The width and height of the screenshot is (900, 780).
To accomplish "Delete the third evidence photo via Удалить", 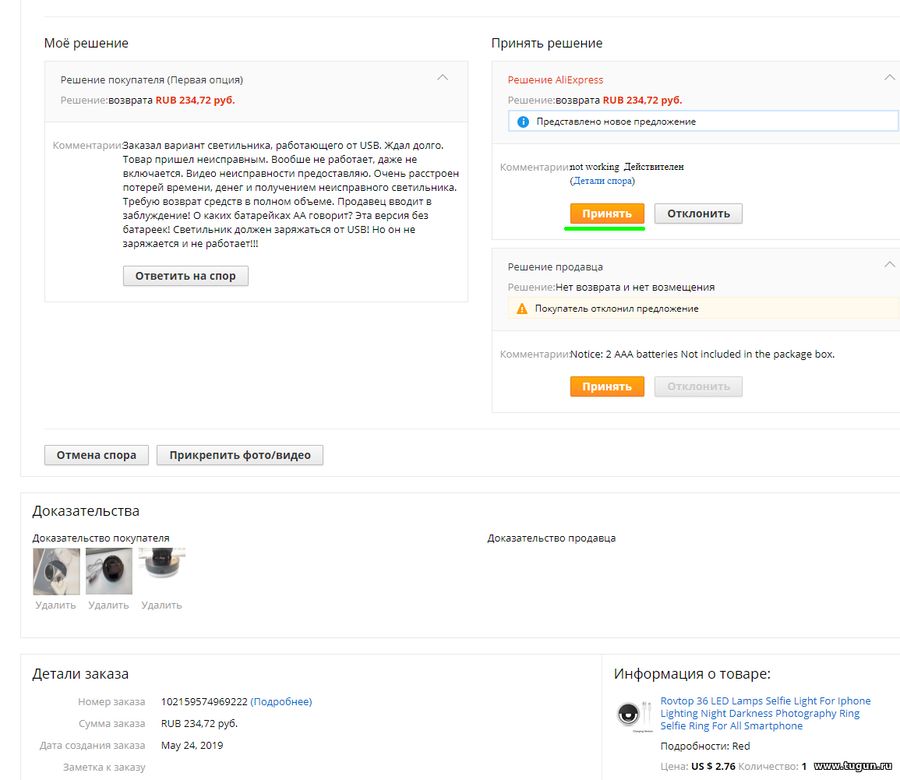I will tap(161, 605).
